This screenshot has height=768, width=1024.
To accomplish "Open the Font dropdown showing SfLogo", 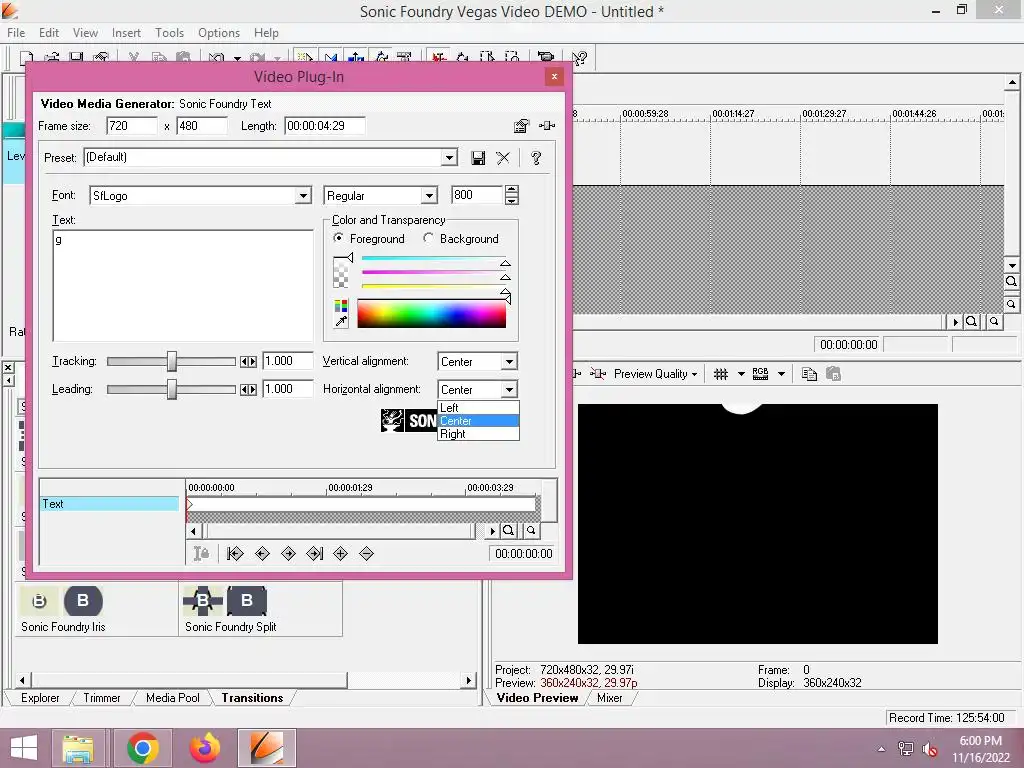I will click(x=303, y=196).
